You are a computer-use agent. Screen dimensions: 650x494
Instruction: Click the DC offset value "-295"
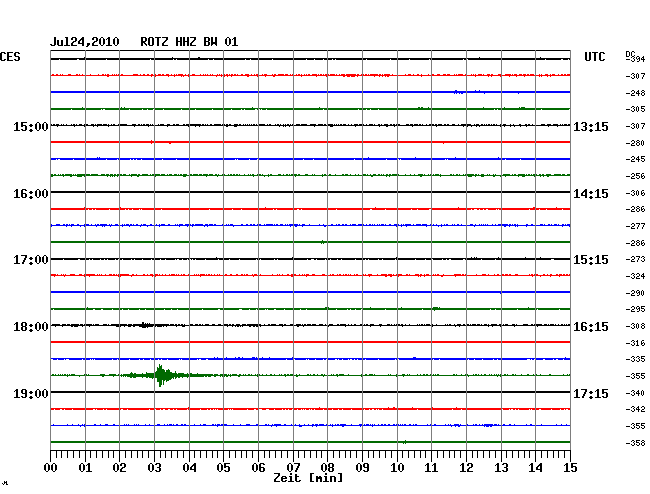(x=635, y=309)
